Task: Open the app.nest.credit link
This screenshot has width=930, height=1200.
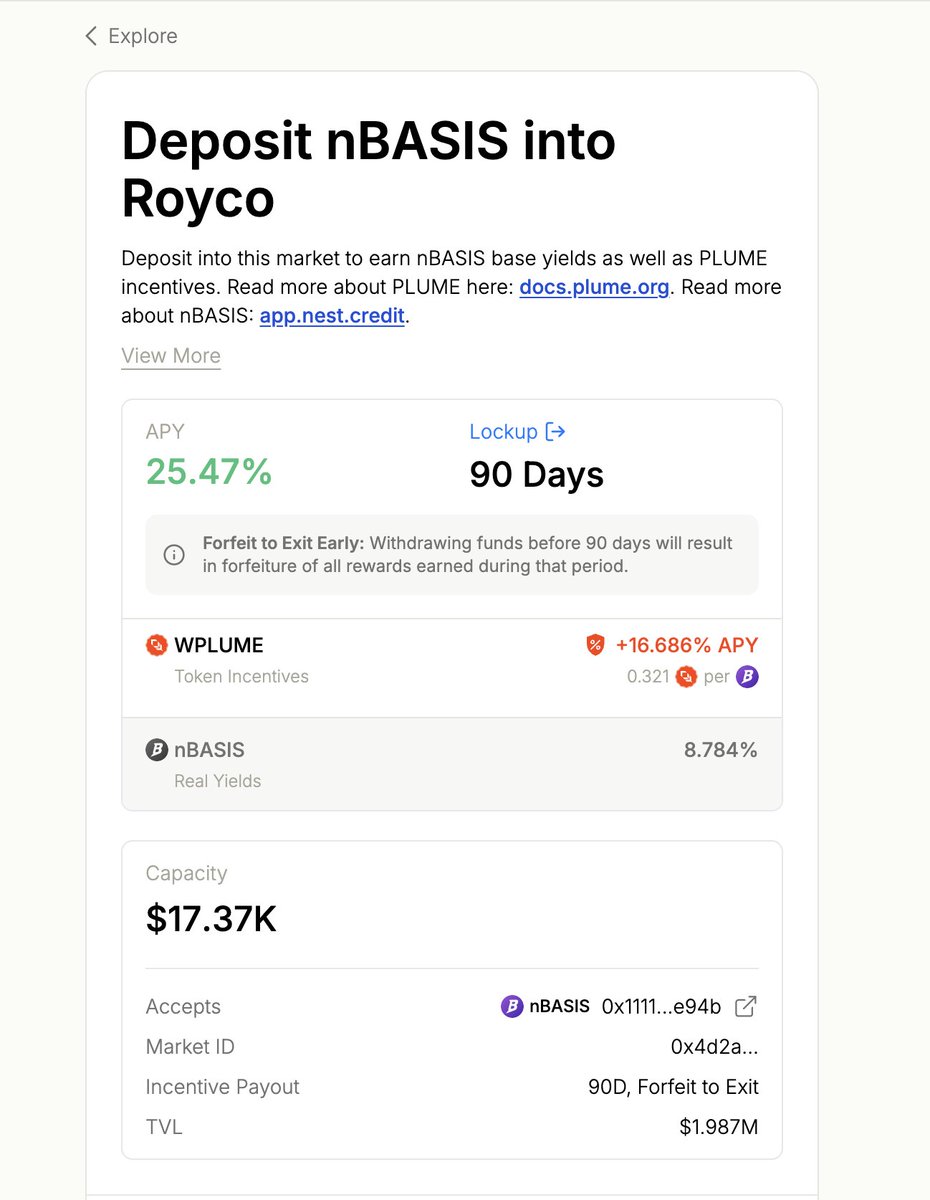Action: point(331,316)
